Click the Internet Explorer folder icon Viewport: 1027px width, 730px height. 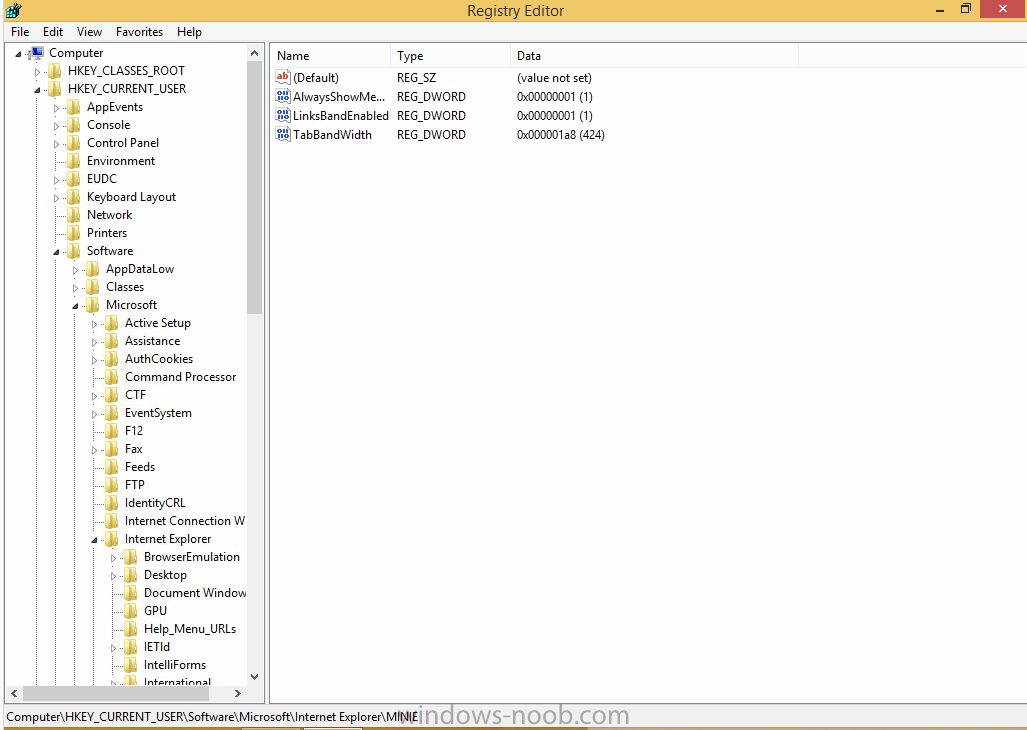[112, 539]
